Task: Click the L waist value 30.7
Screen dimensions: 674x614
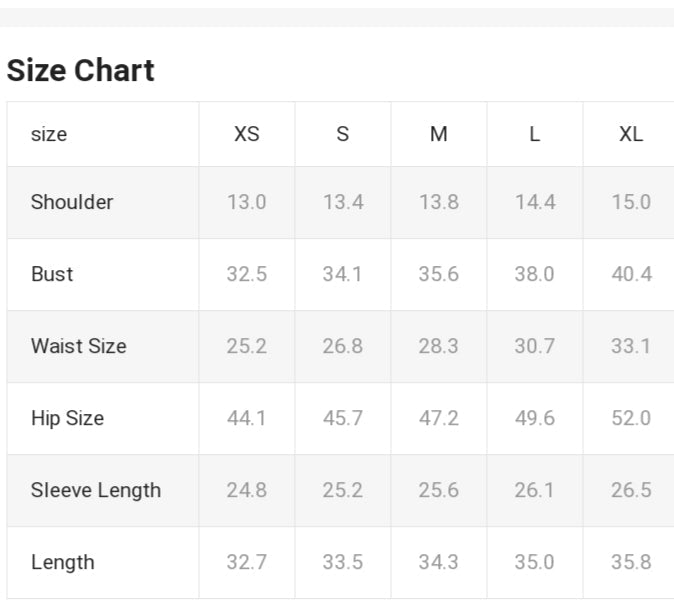Action: tap(535, 346)
